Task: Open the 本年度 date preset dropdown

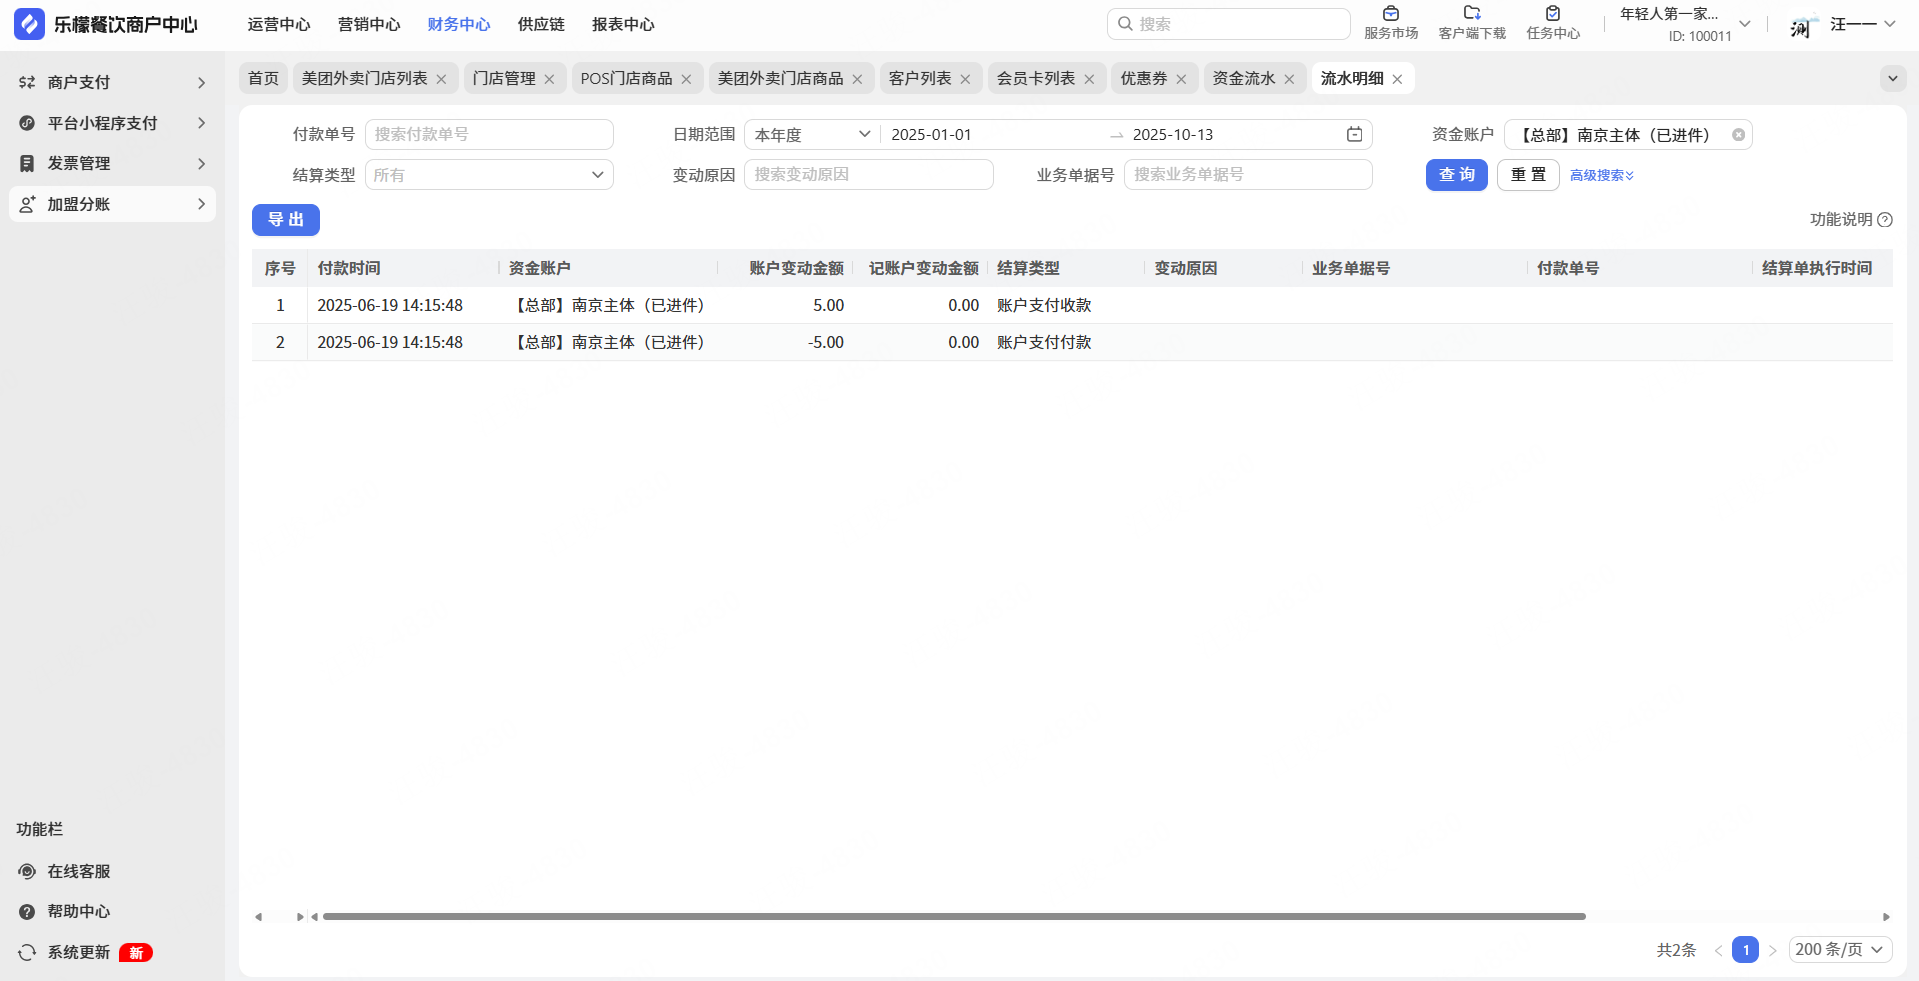Action: 812,134
